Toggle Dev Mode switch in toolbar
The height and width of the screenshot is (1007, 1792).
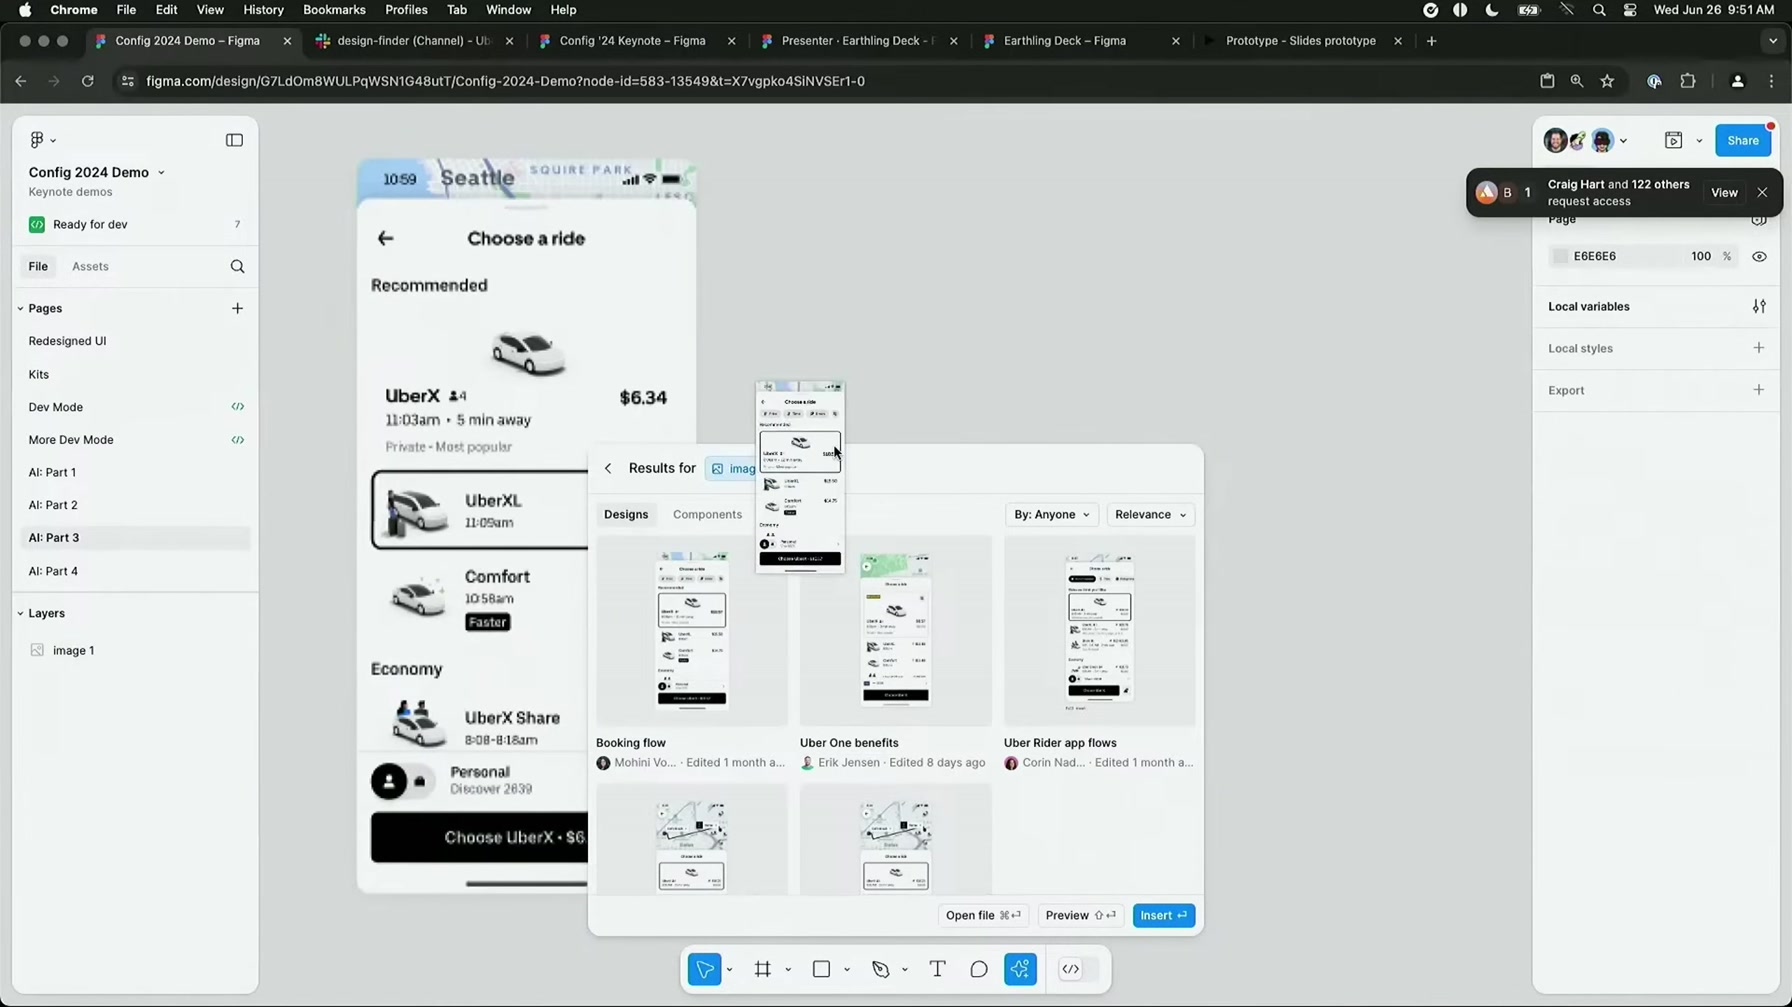(x=1079, y=969)
